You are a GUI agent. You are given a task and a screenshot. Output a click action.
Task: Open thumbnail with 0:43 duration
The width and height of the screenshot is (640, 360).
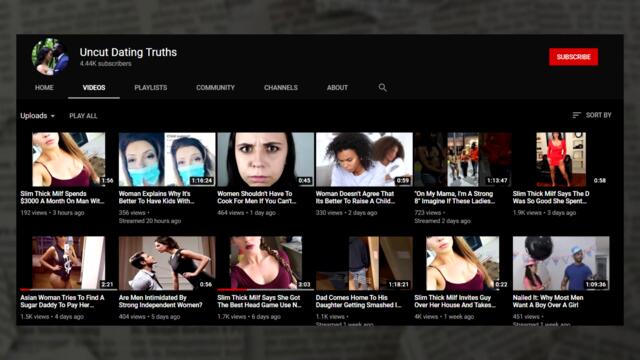tap(266, 159)
